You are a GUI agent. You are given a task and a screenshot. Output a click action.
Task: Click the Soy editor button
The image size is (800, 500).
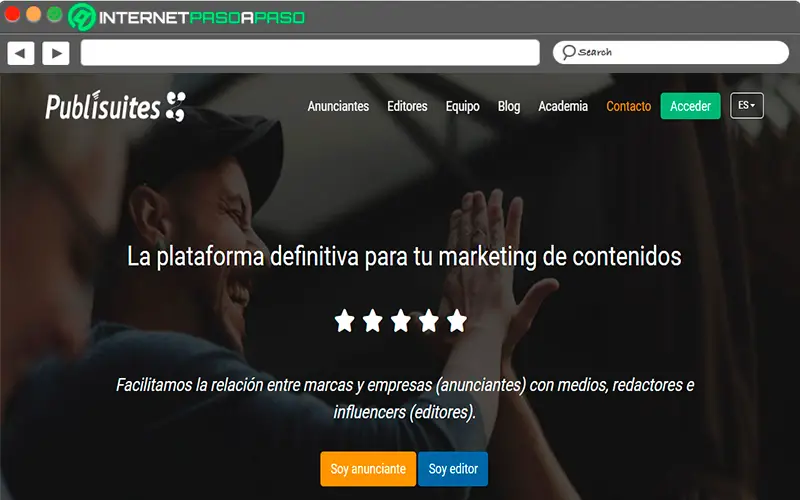pos(453,468)
